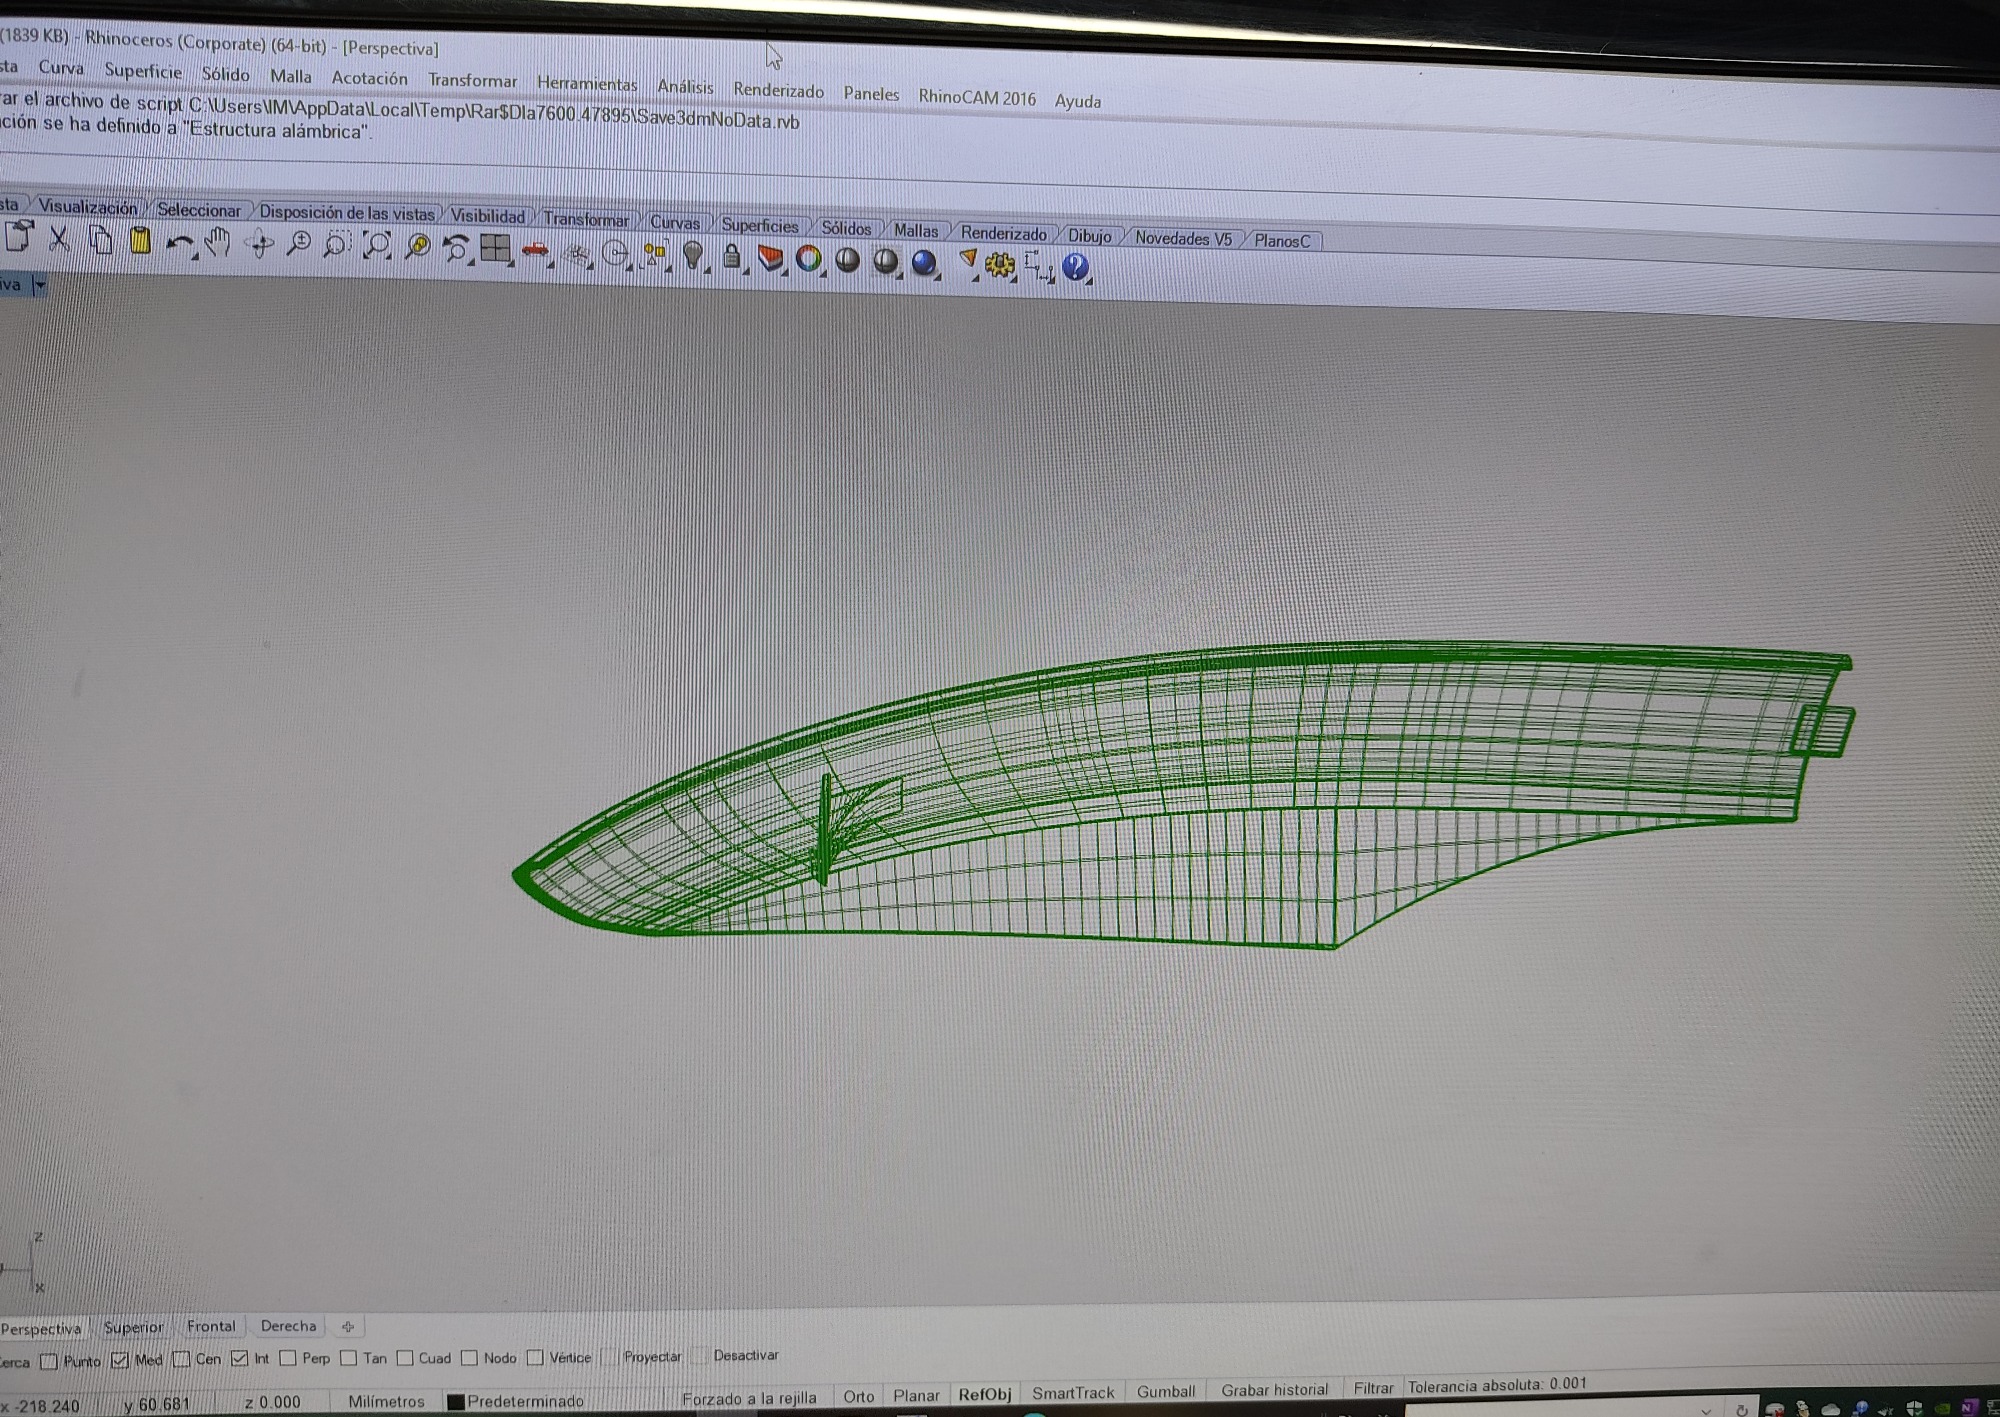Select the Pan hand tool

(x=218, y=243)
